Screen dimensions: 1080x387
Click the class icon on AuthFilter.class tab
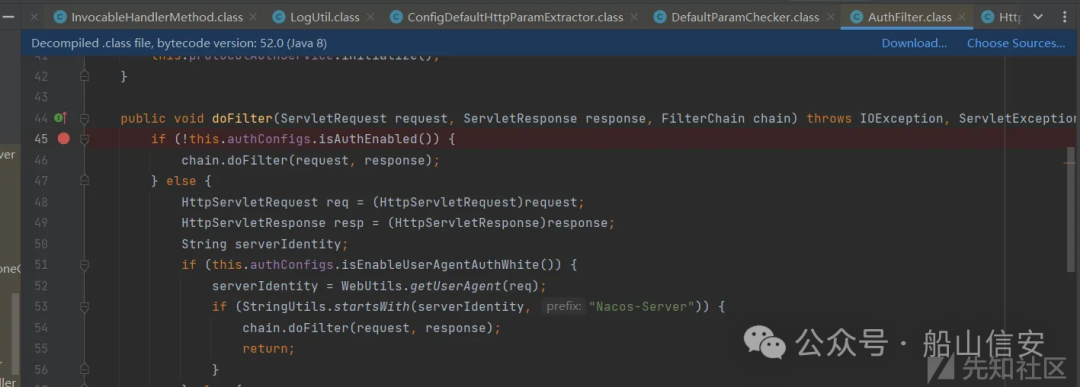coord(856,17)
